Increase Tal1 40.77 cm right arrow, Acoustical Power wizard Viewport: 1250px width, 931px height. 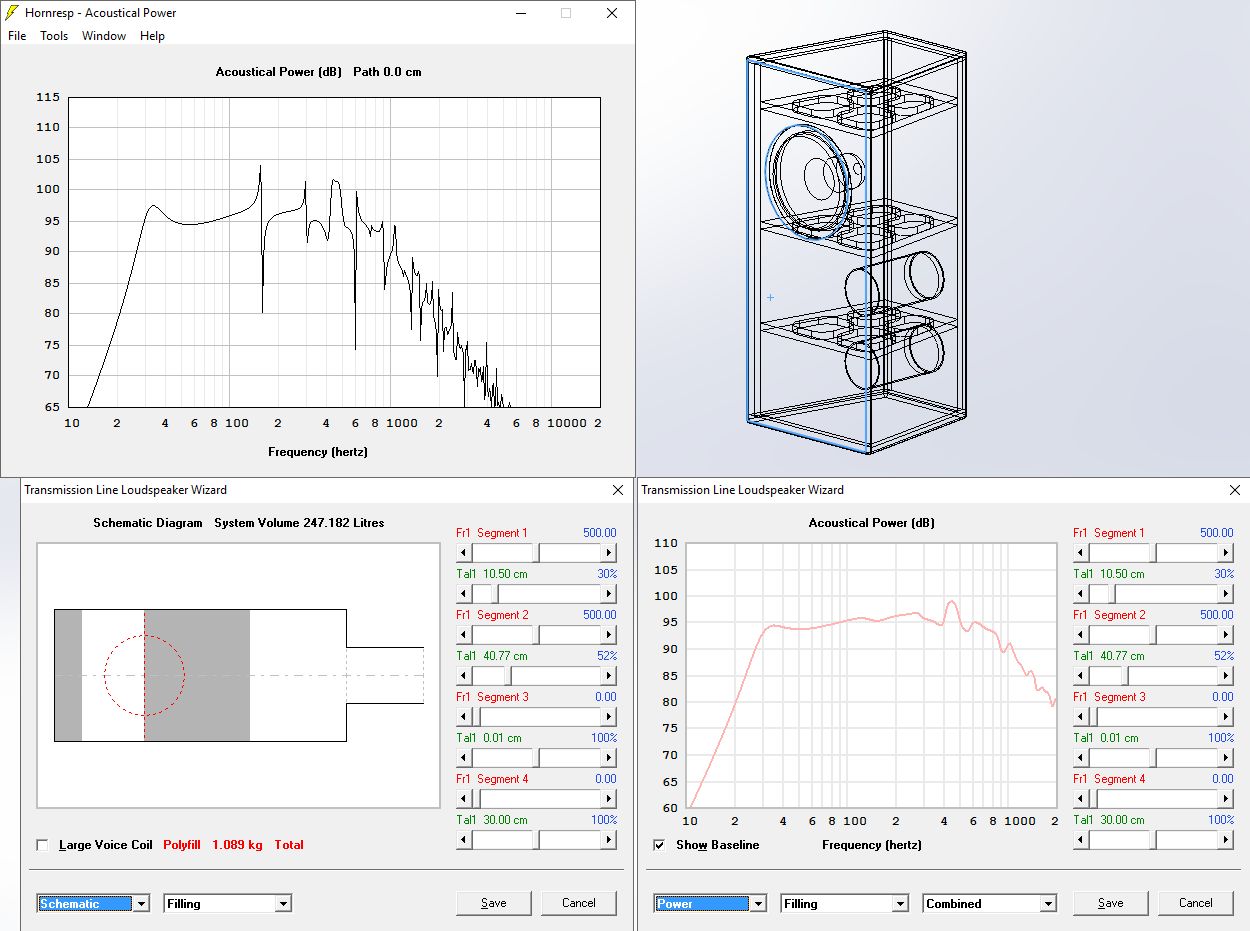pos(1226,676)
